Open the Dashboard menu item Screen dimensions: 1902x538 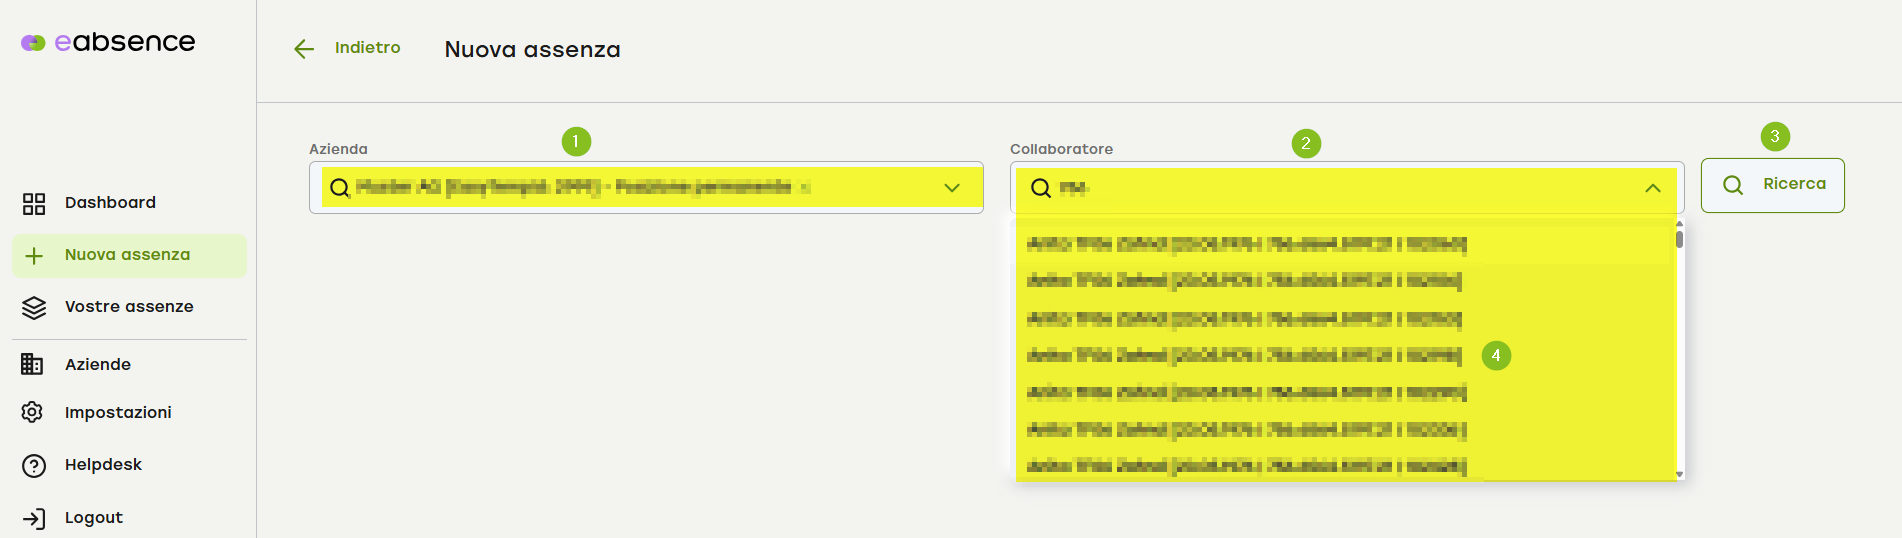110,203
